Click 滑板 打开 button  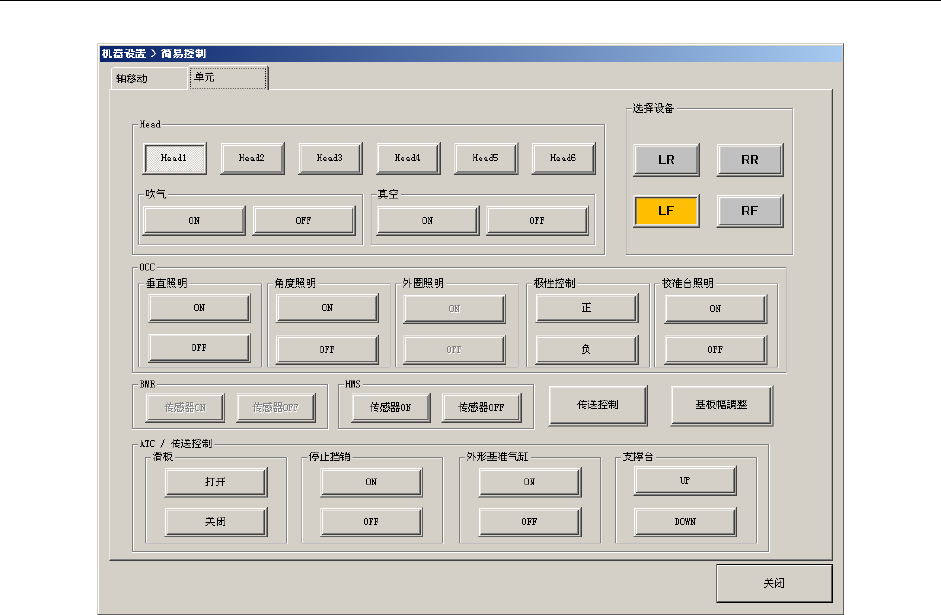216,482
